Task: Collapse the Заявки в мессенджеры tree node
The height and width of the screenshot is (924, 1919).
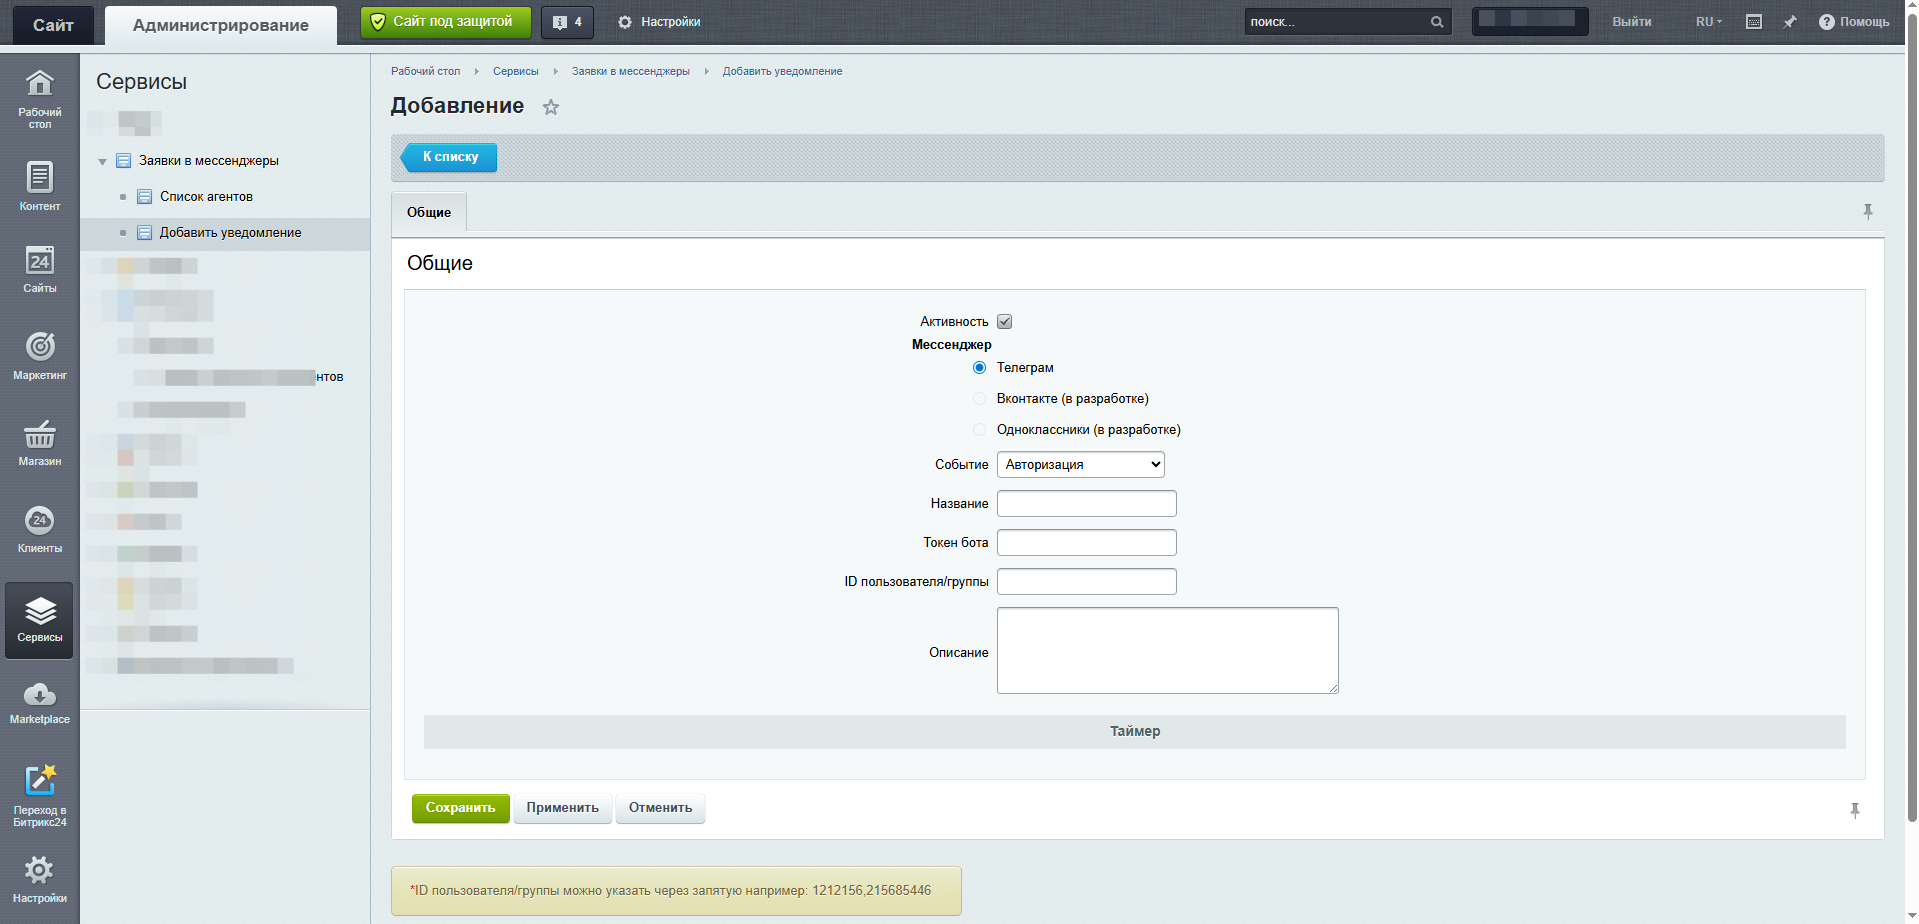Action: click(102, 161)
